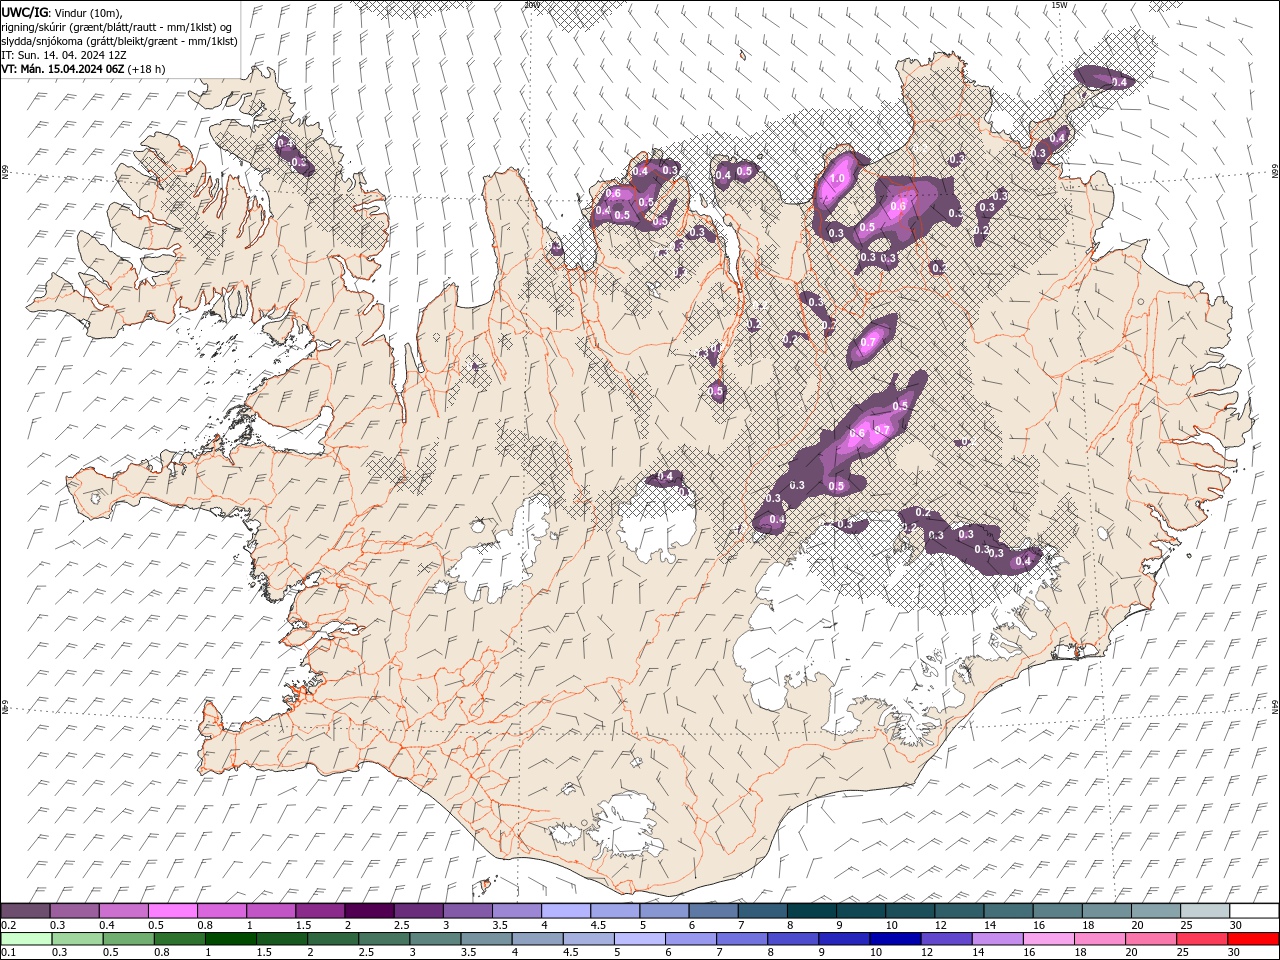The width and height of the screenshot is (1280, 960).
Task: Select the very dark purple 2–2.5 upper legend swatch
Action: click(x=369, y=911)
